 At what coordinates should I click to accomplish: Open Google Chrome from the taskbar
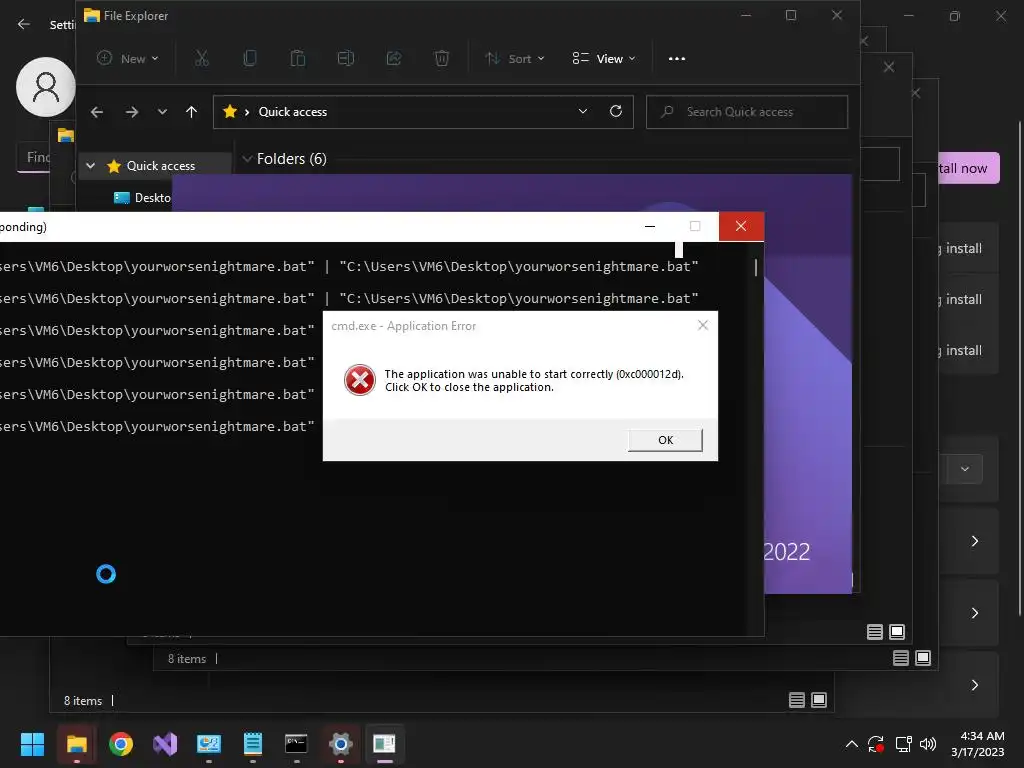click(x=121, y=744)
